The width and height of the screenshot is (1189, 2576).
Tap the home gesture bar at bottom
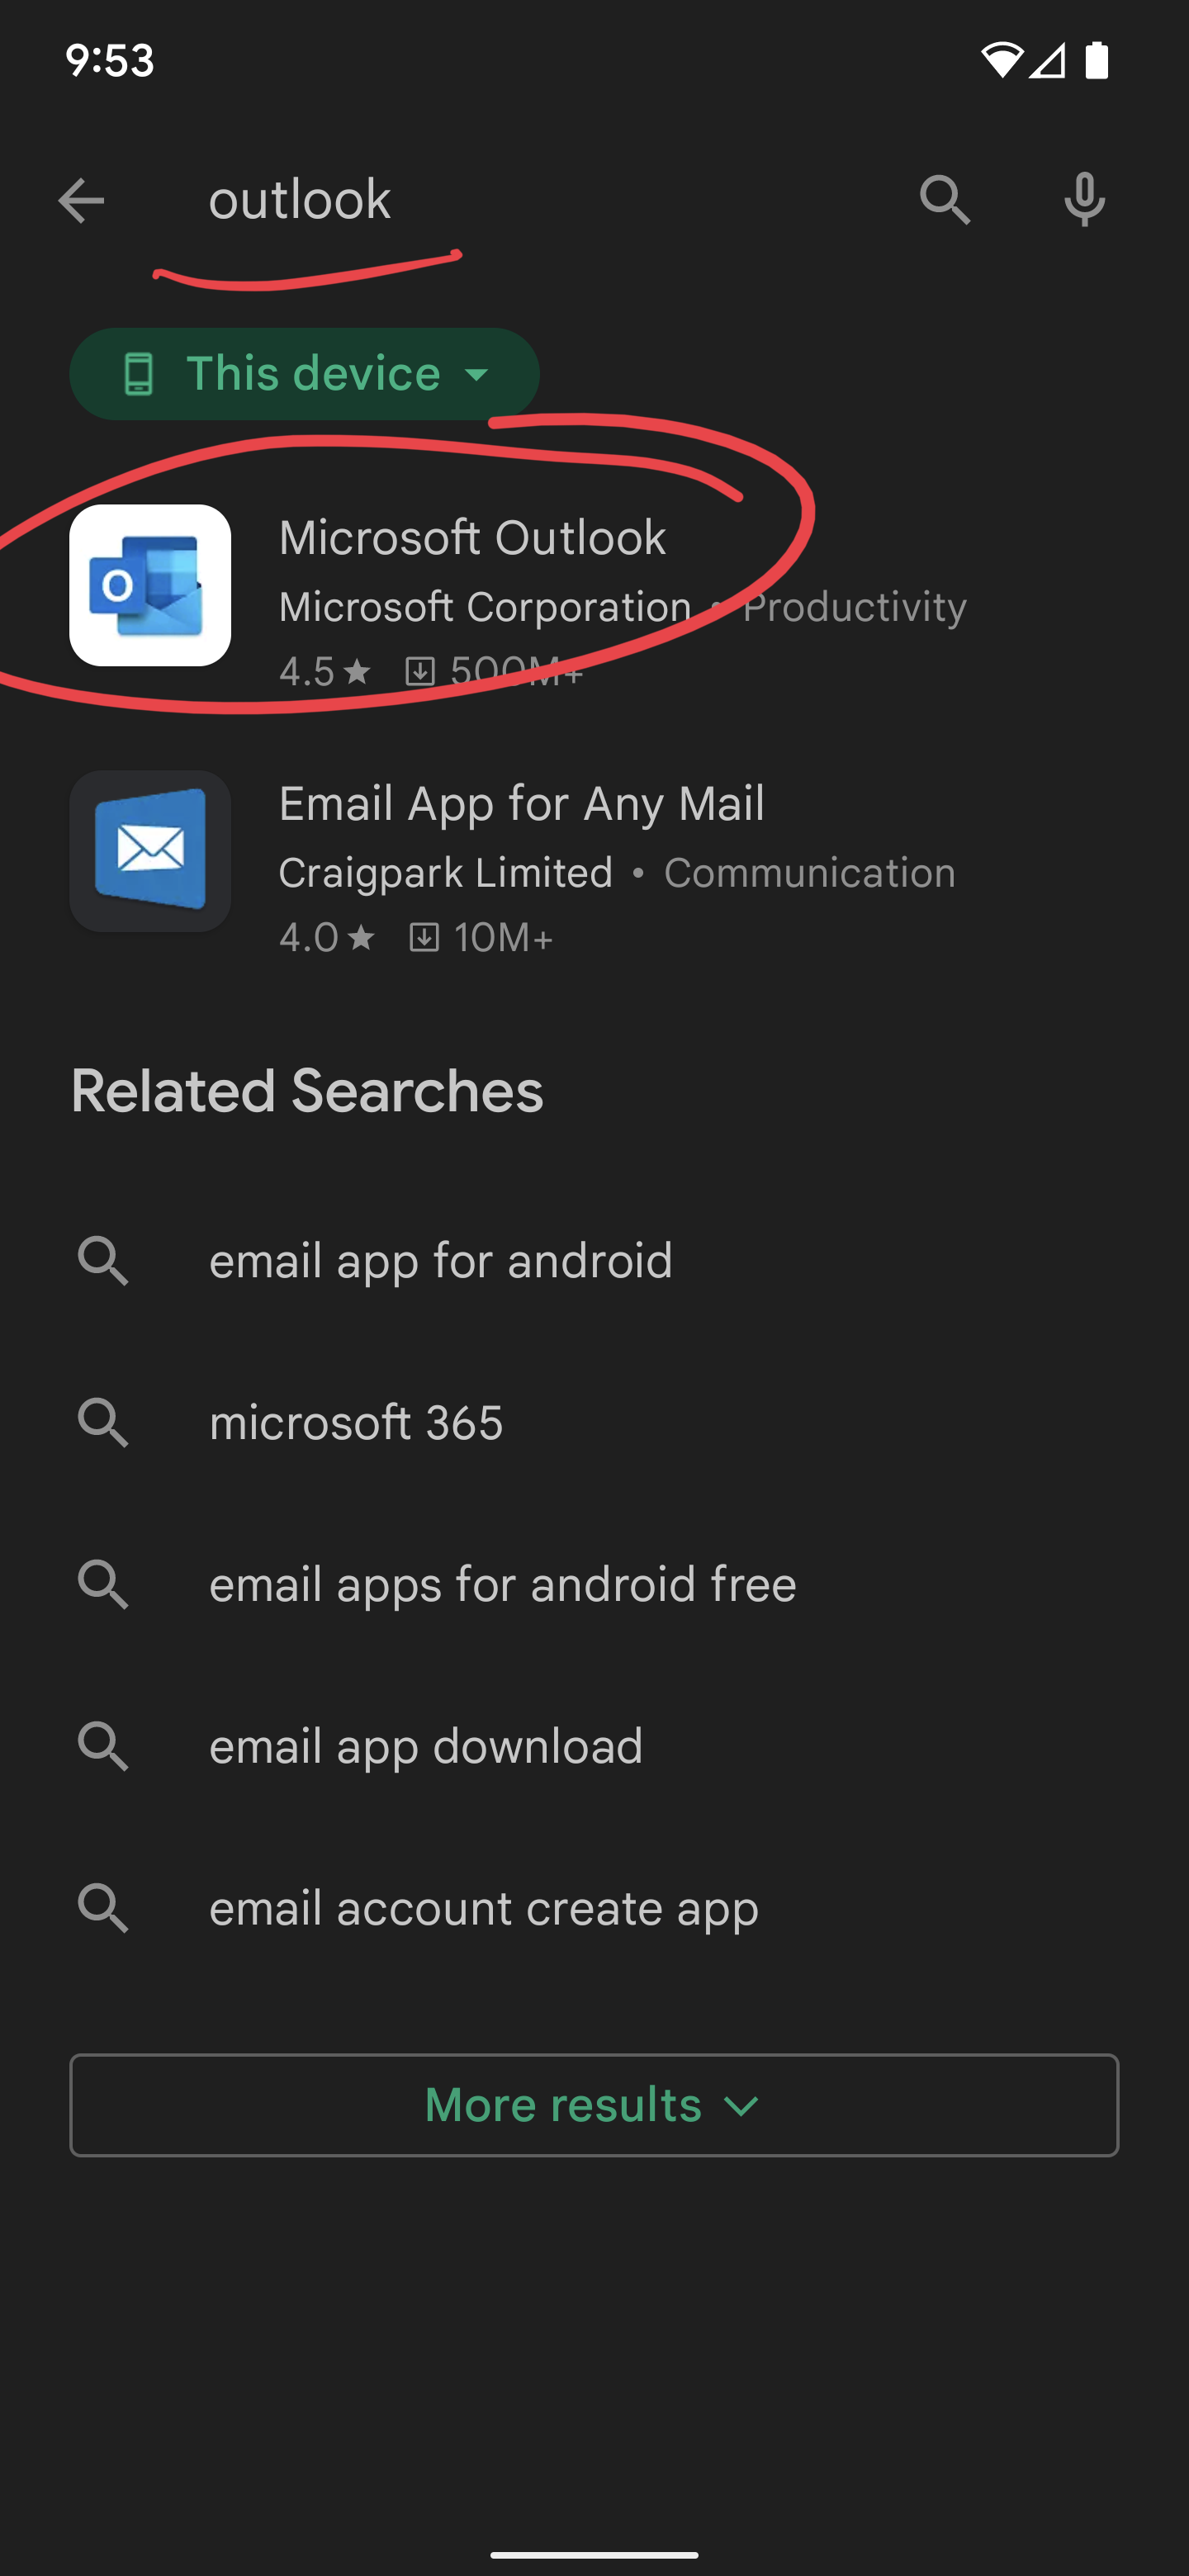click(594, 2554)
